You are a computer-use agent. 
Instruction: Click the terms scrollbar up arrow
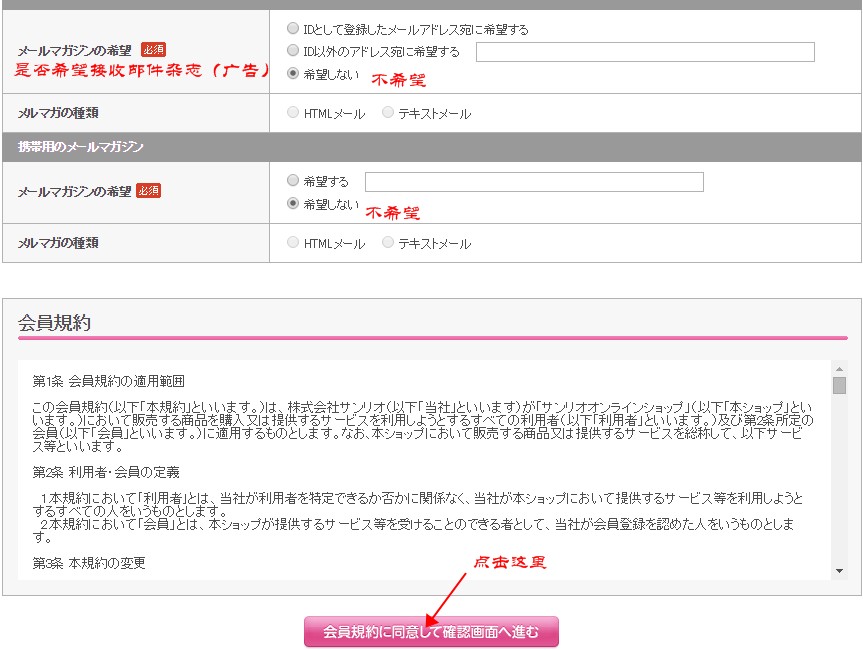click(839, 367)
